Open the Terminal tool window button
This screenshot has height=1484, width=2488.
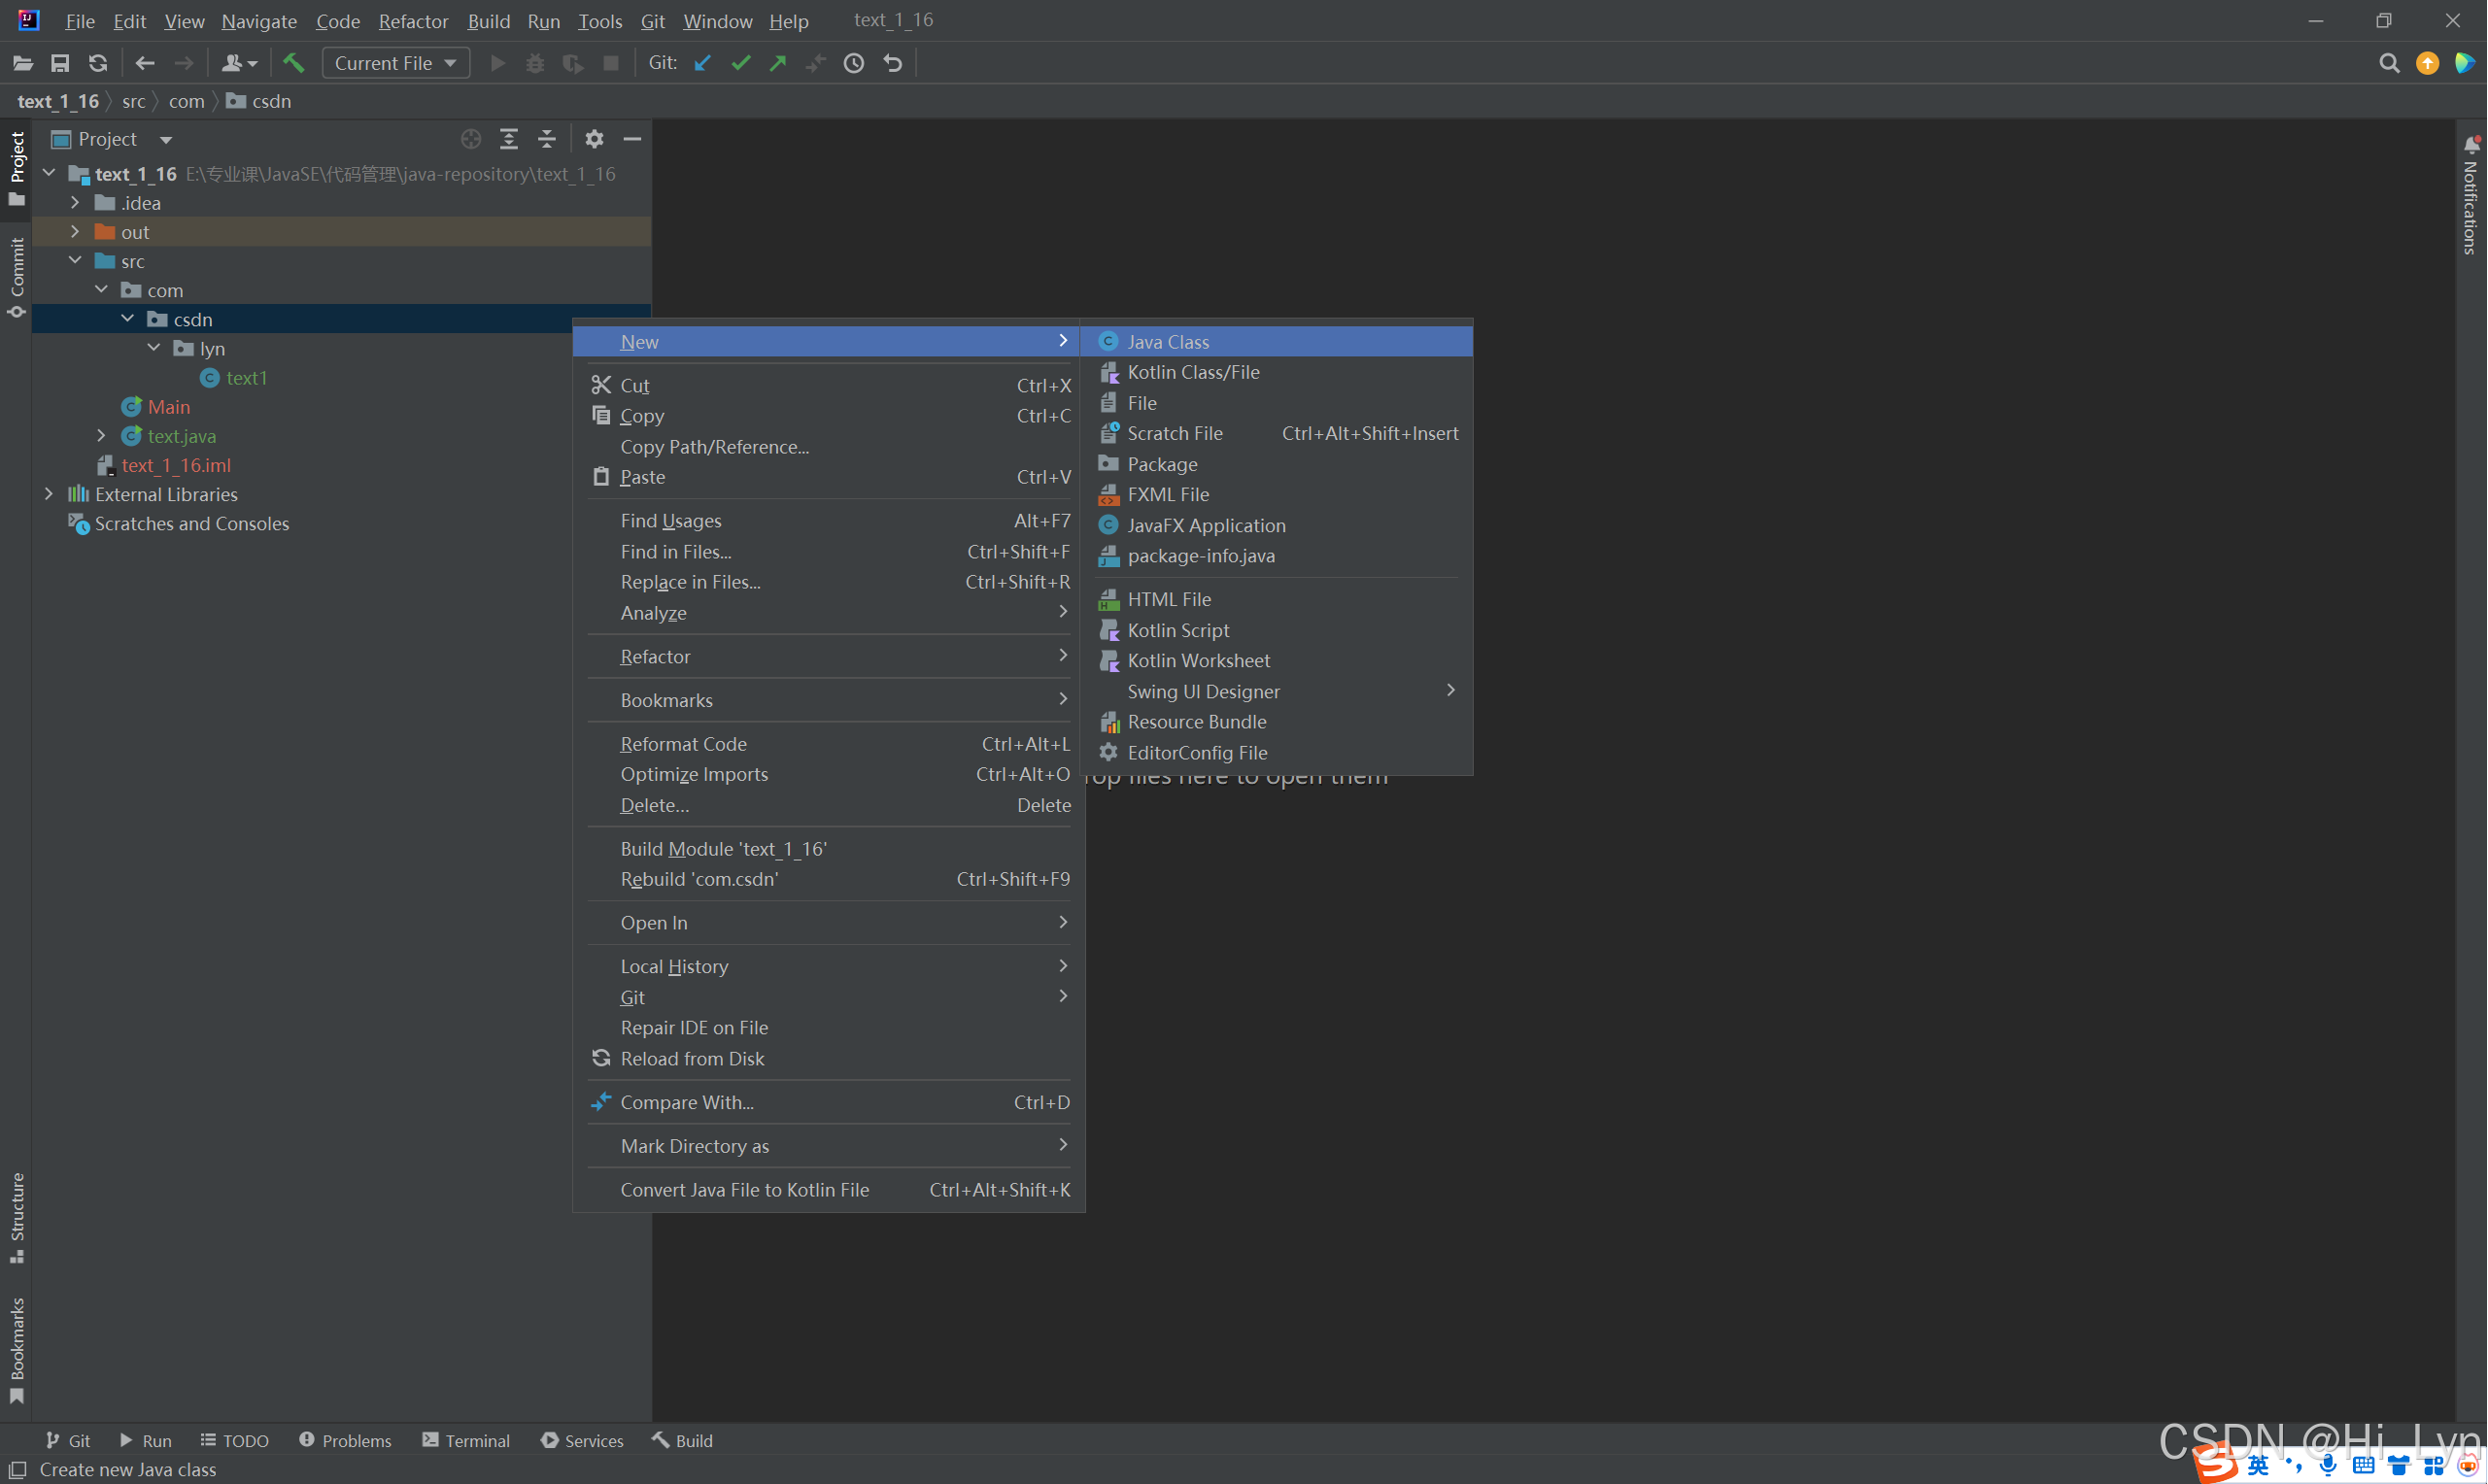pos(467,1440)
